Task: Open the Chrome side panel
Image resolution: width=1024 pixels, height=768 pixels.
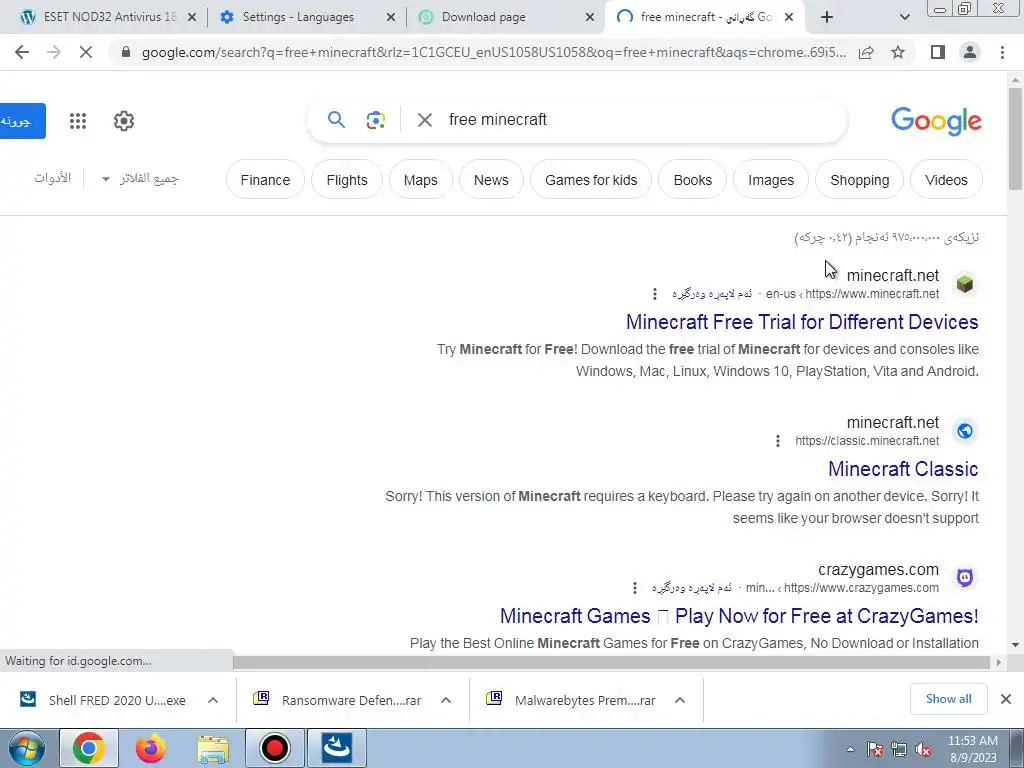Action: click(x=938, y=52)
